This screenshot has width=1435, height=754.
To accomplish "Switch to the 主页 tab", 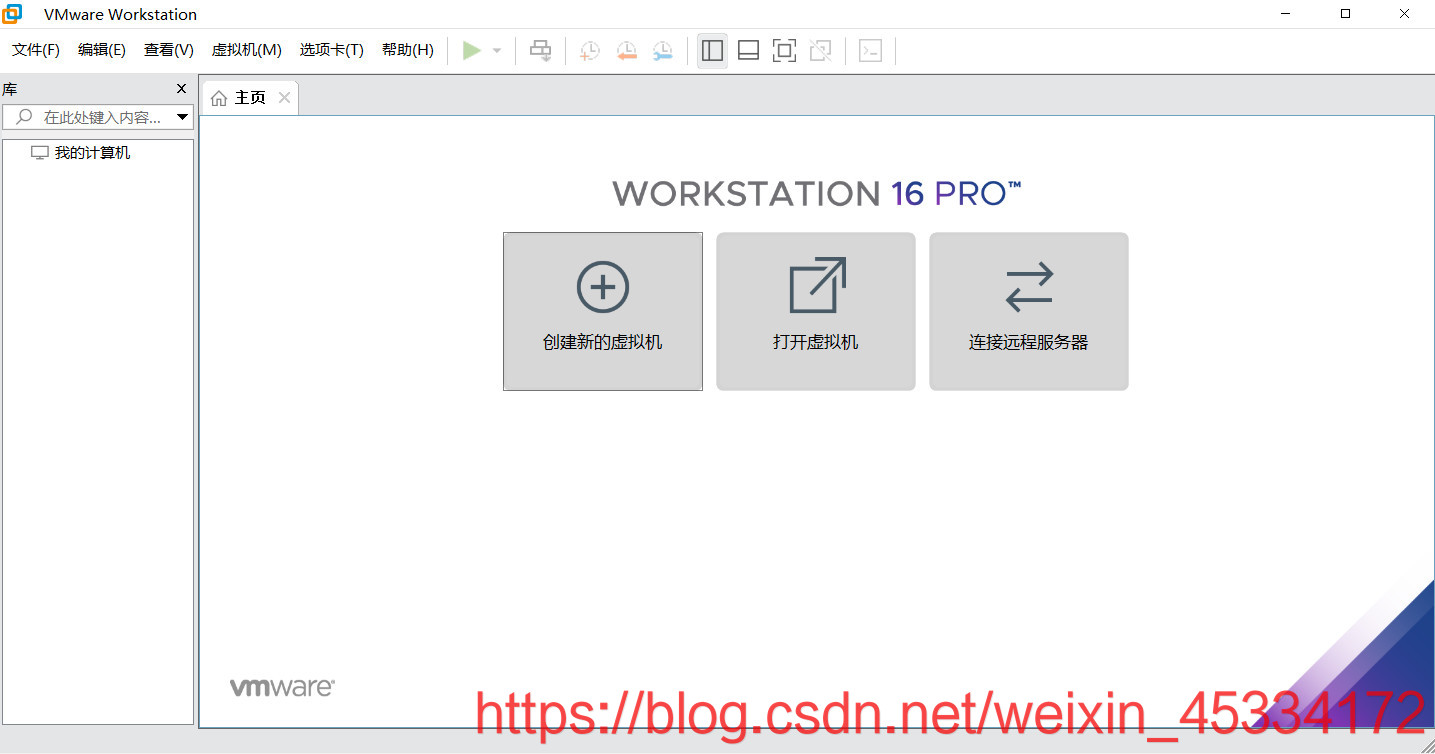I will pyautogui.click(x=250, y=98).
